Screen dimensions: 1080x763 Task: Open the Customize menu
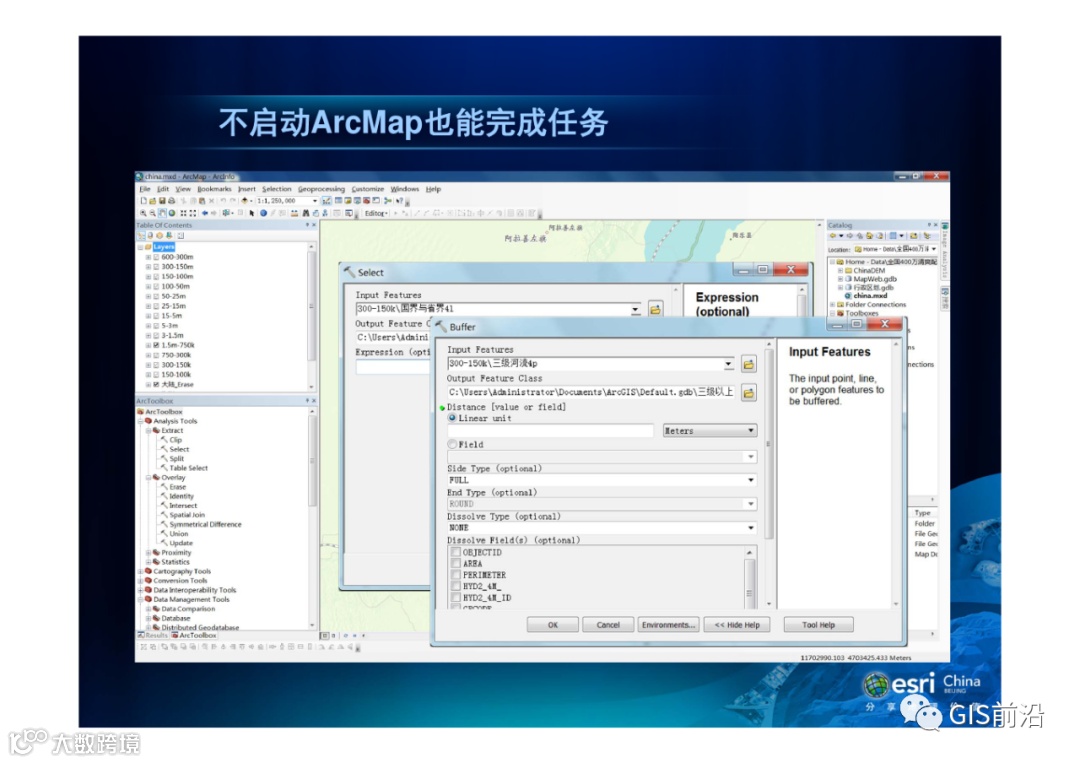tap(368, 189)
